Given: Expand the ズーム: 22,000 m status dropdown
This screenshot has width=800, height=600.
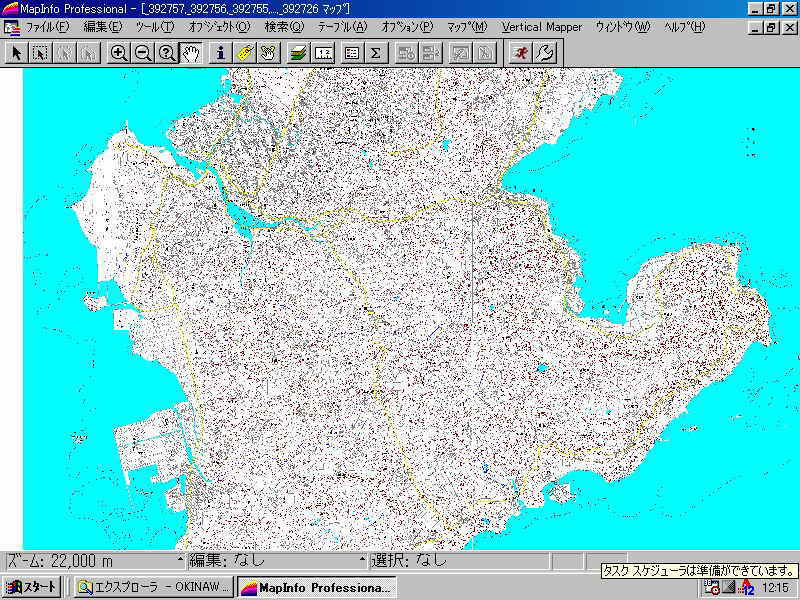Looking at the screenshot, I should pos(180,561).
